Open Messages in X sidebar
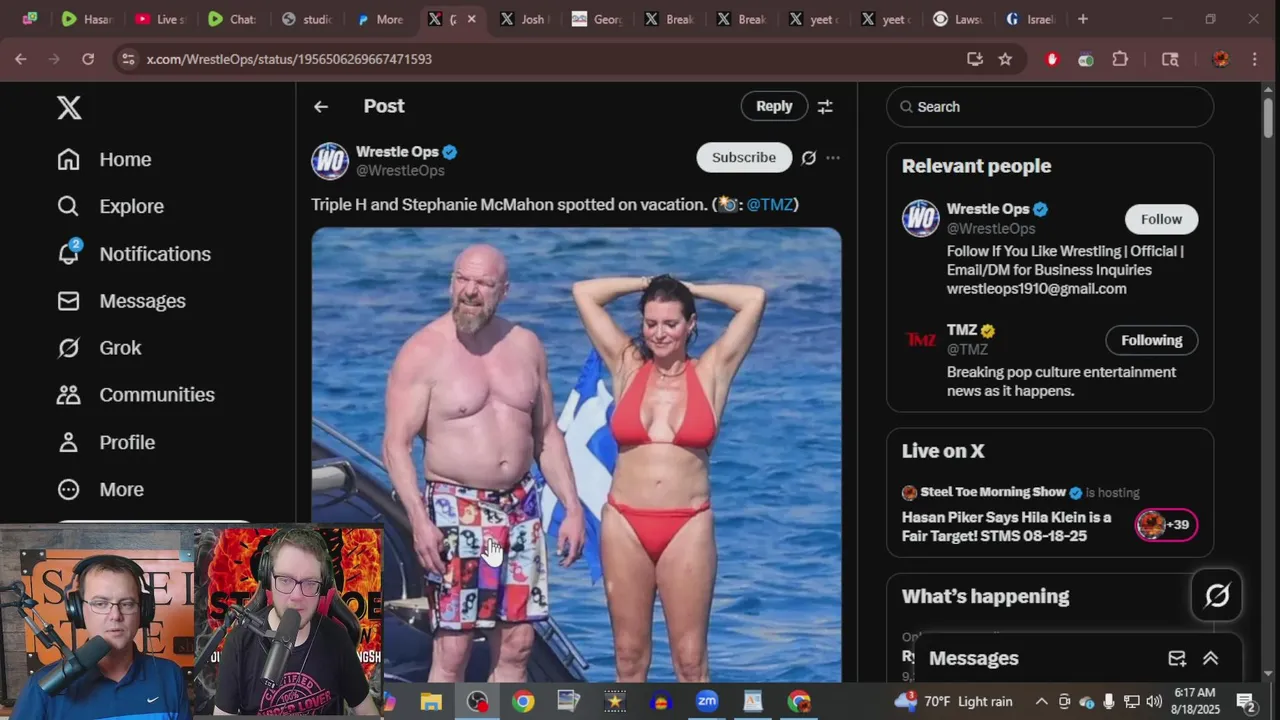The height and width of the screenshot is (720, 1280). [x=122, y=301]
